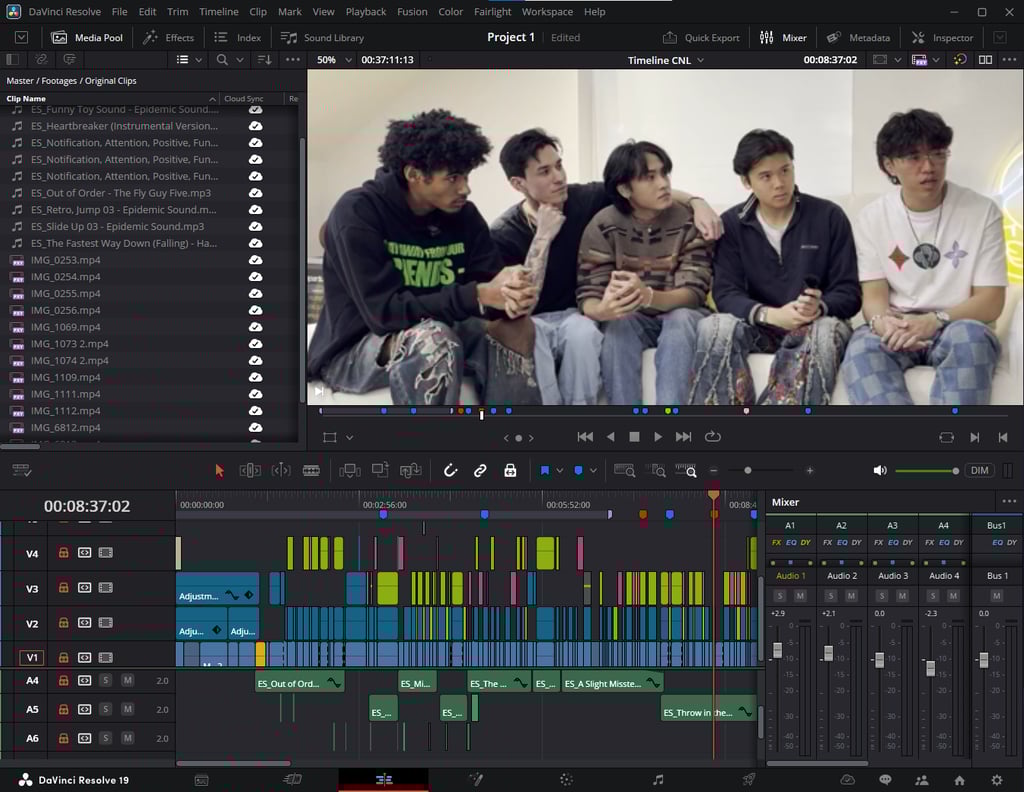Switch to the Color page icon
The image size is (1024, 792).
coord(565,780)
